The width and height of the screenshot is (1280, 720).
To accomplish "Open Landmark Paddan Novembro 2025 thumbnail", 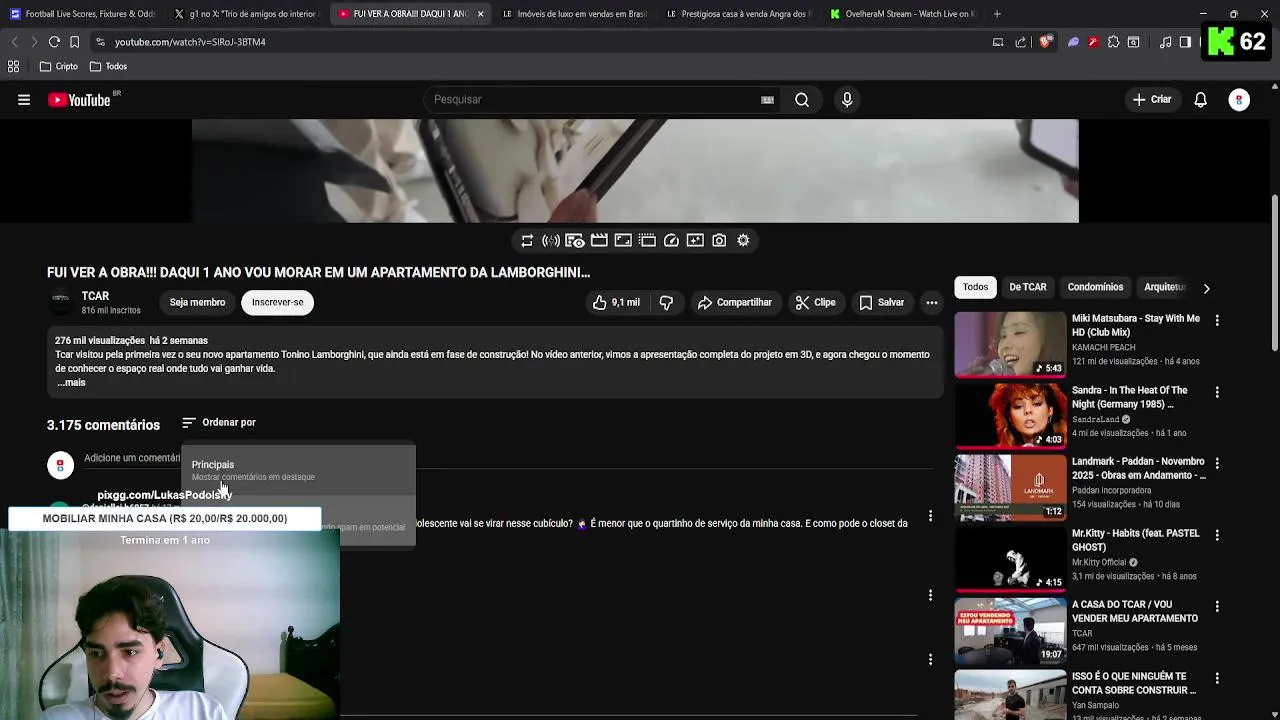I will [x=1010, y=487].
